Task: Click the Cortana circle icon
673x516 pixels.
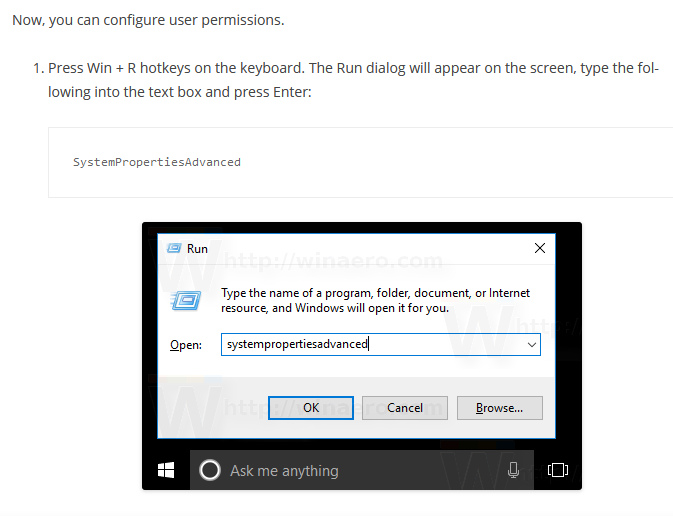Action: pyautogui.click(x=210, y=470)
